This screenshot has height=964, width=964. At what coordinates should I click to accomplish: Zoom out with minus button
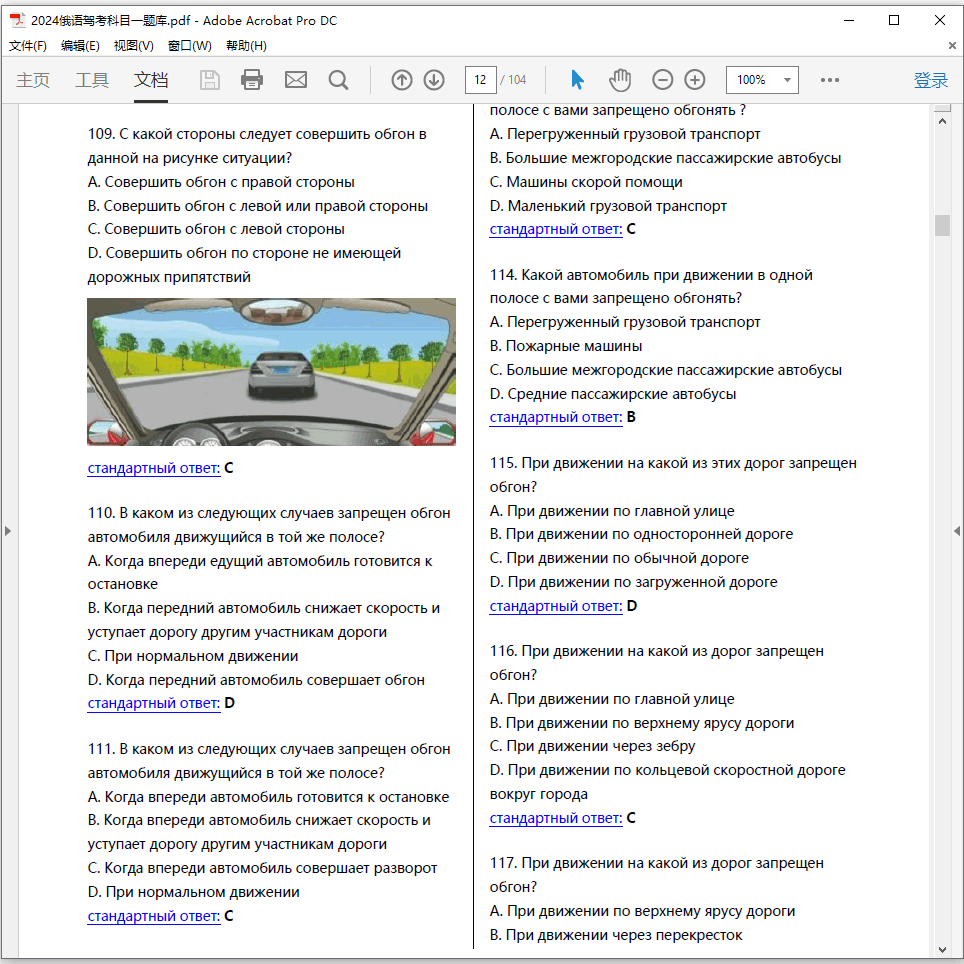tap(663, 80)
